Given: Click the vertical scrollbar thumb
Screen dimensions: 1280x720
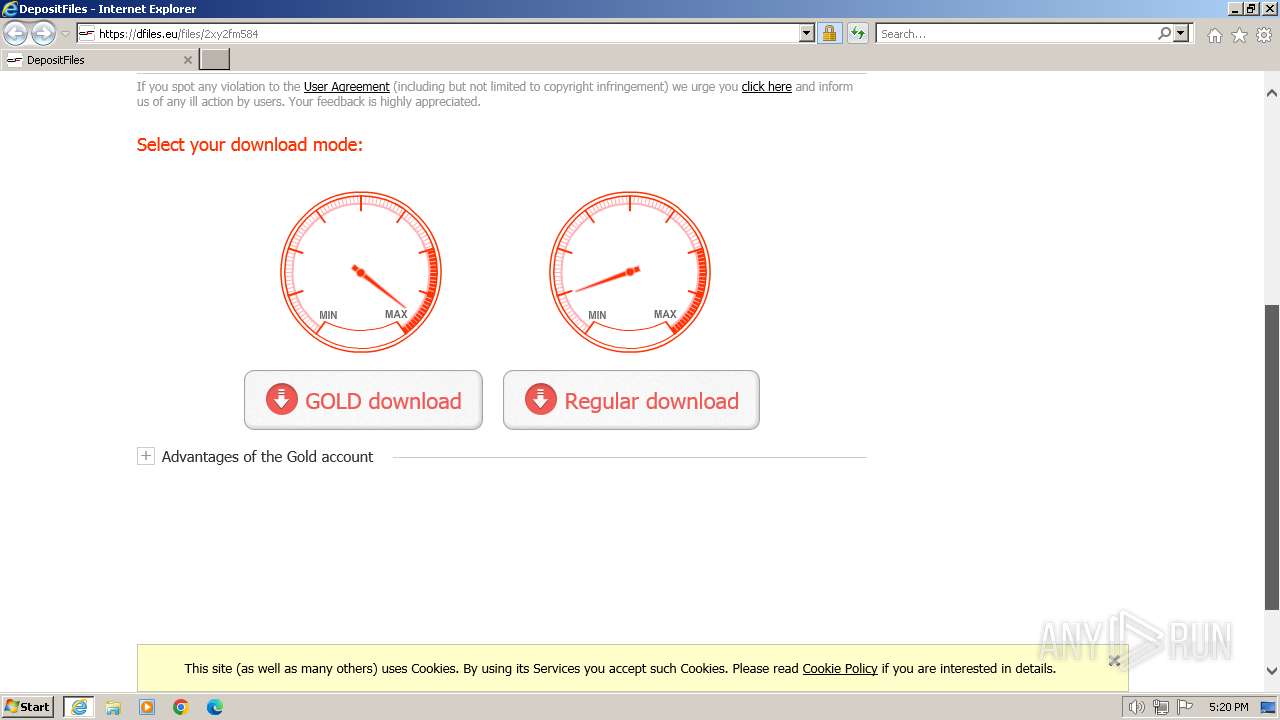Looking at the screenshot, I should (x=1272, y=456).
